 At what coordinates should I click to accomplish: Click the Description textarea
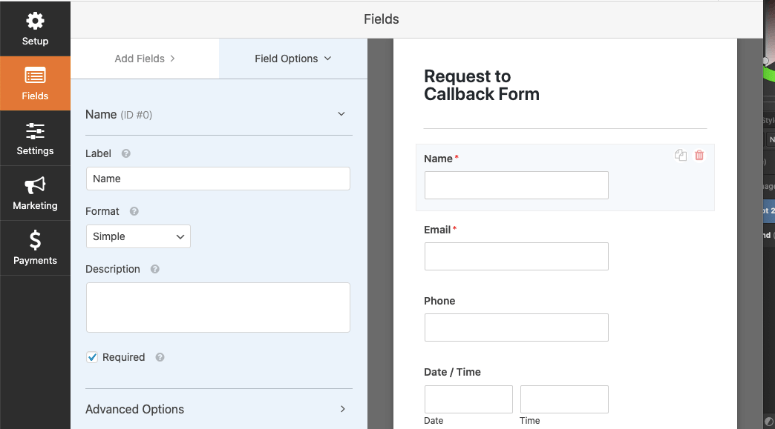coord(218,307)
